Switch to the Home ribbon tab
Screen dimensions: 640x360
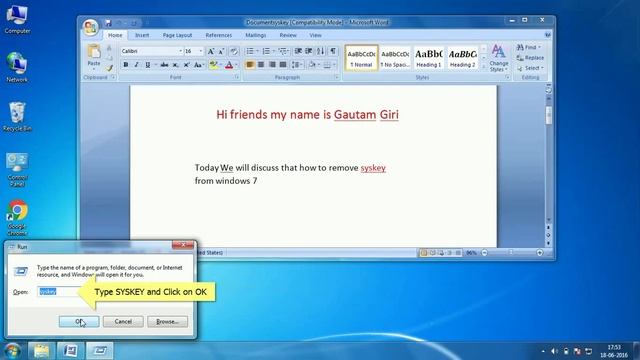(x=115, y=36)
